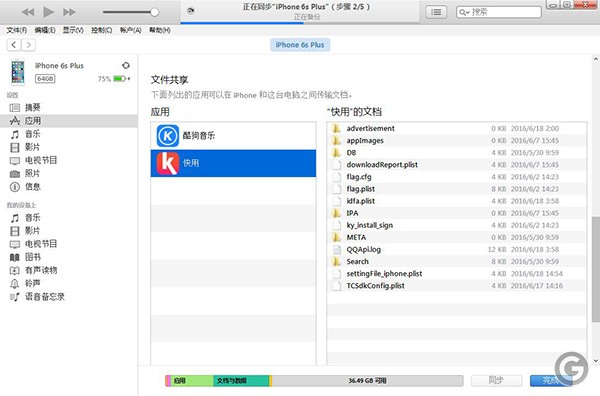Image resolution: width=600 pixels, height=396 pixels.
Task: Open 影片 under on-my-device section
Action: click(69, 231)
